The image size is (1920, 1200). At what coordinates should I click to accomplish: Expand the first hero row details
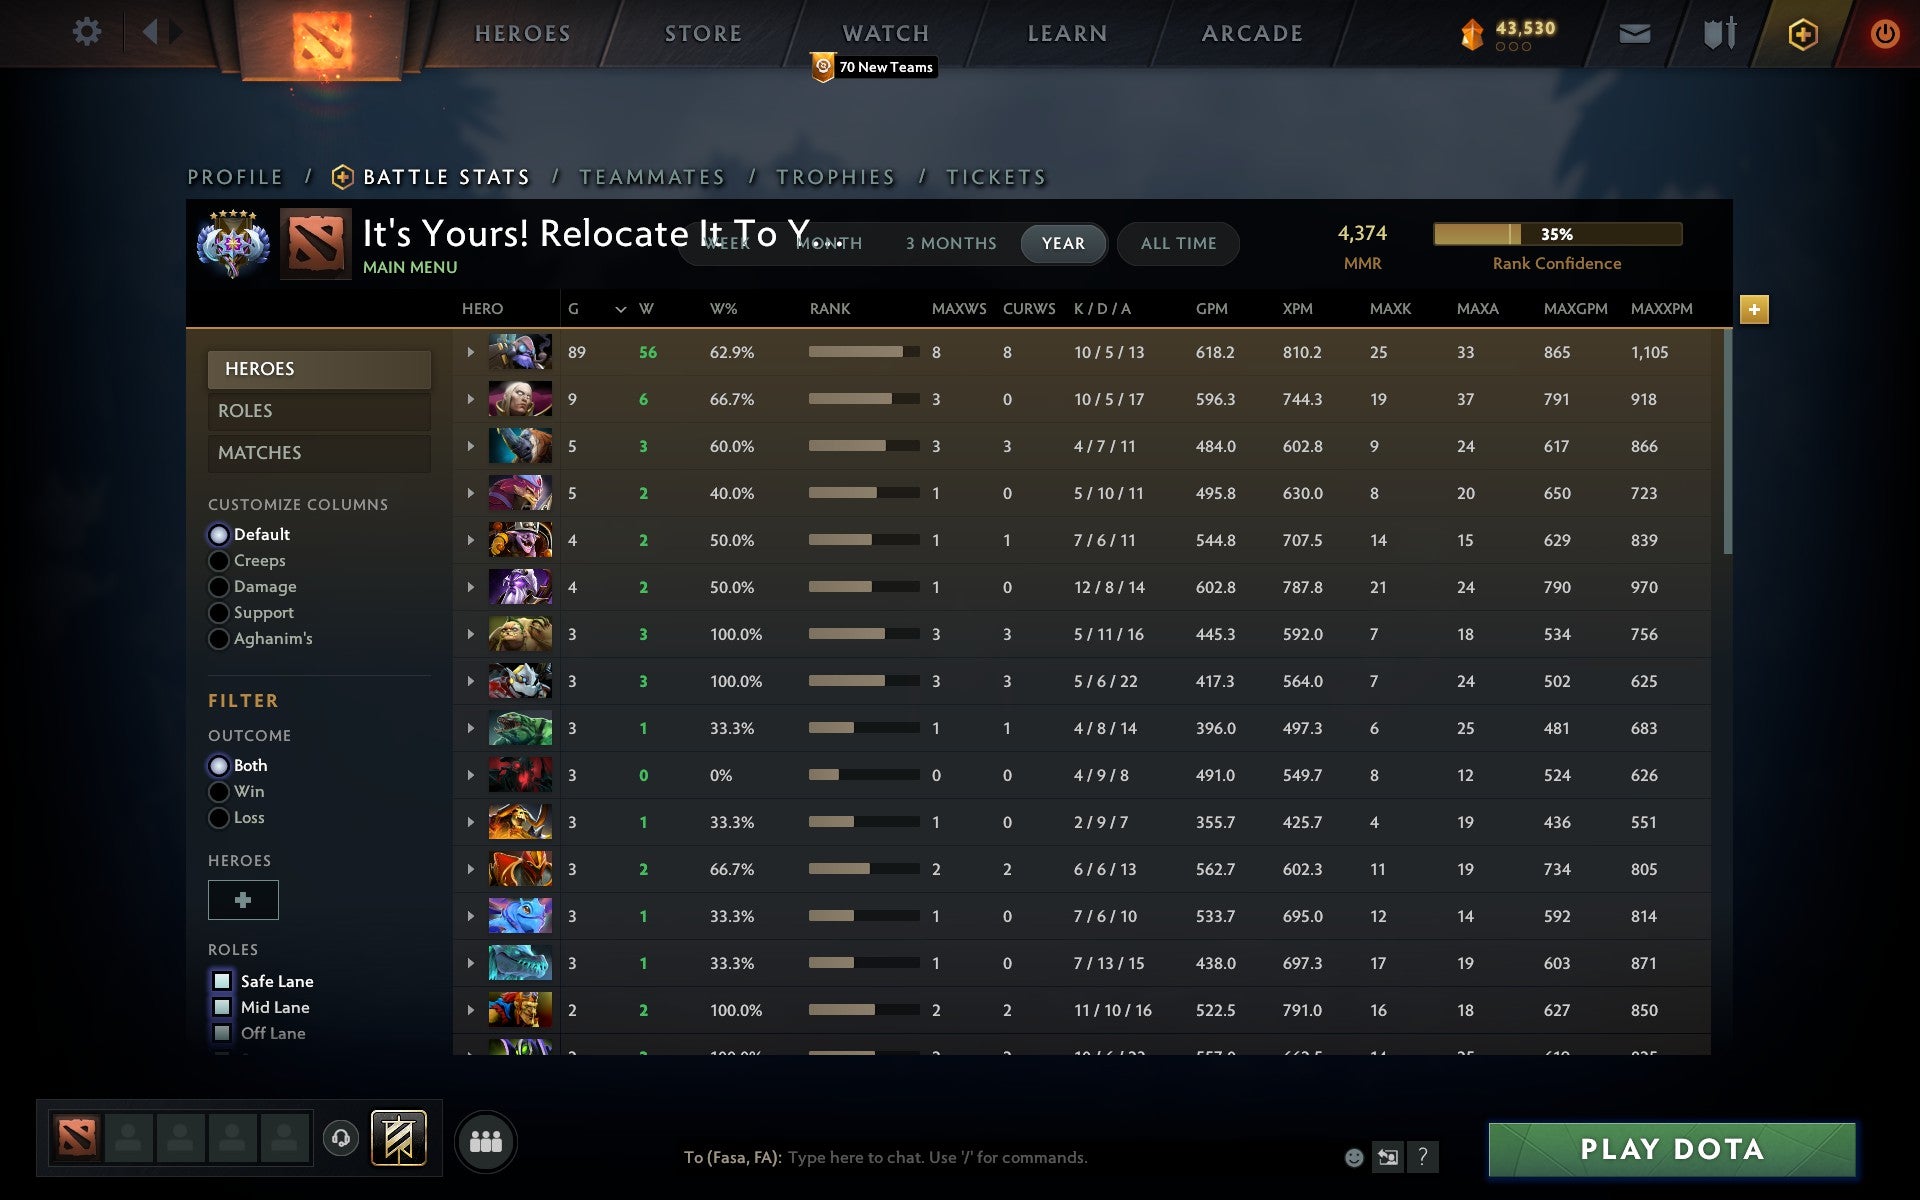[470, 352]
